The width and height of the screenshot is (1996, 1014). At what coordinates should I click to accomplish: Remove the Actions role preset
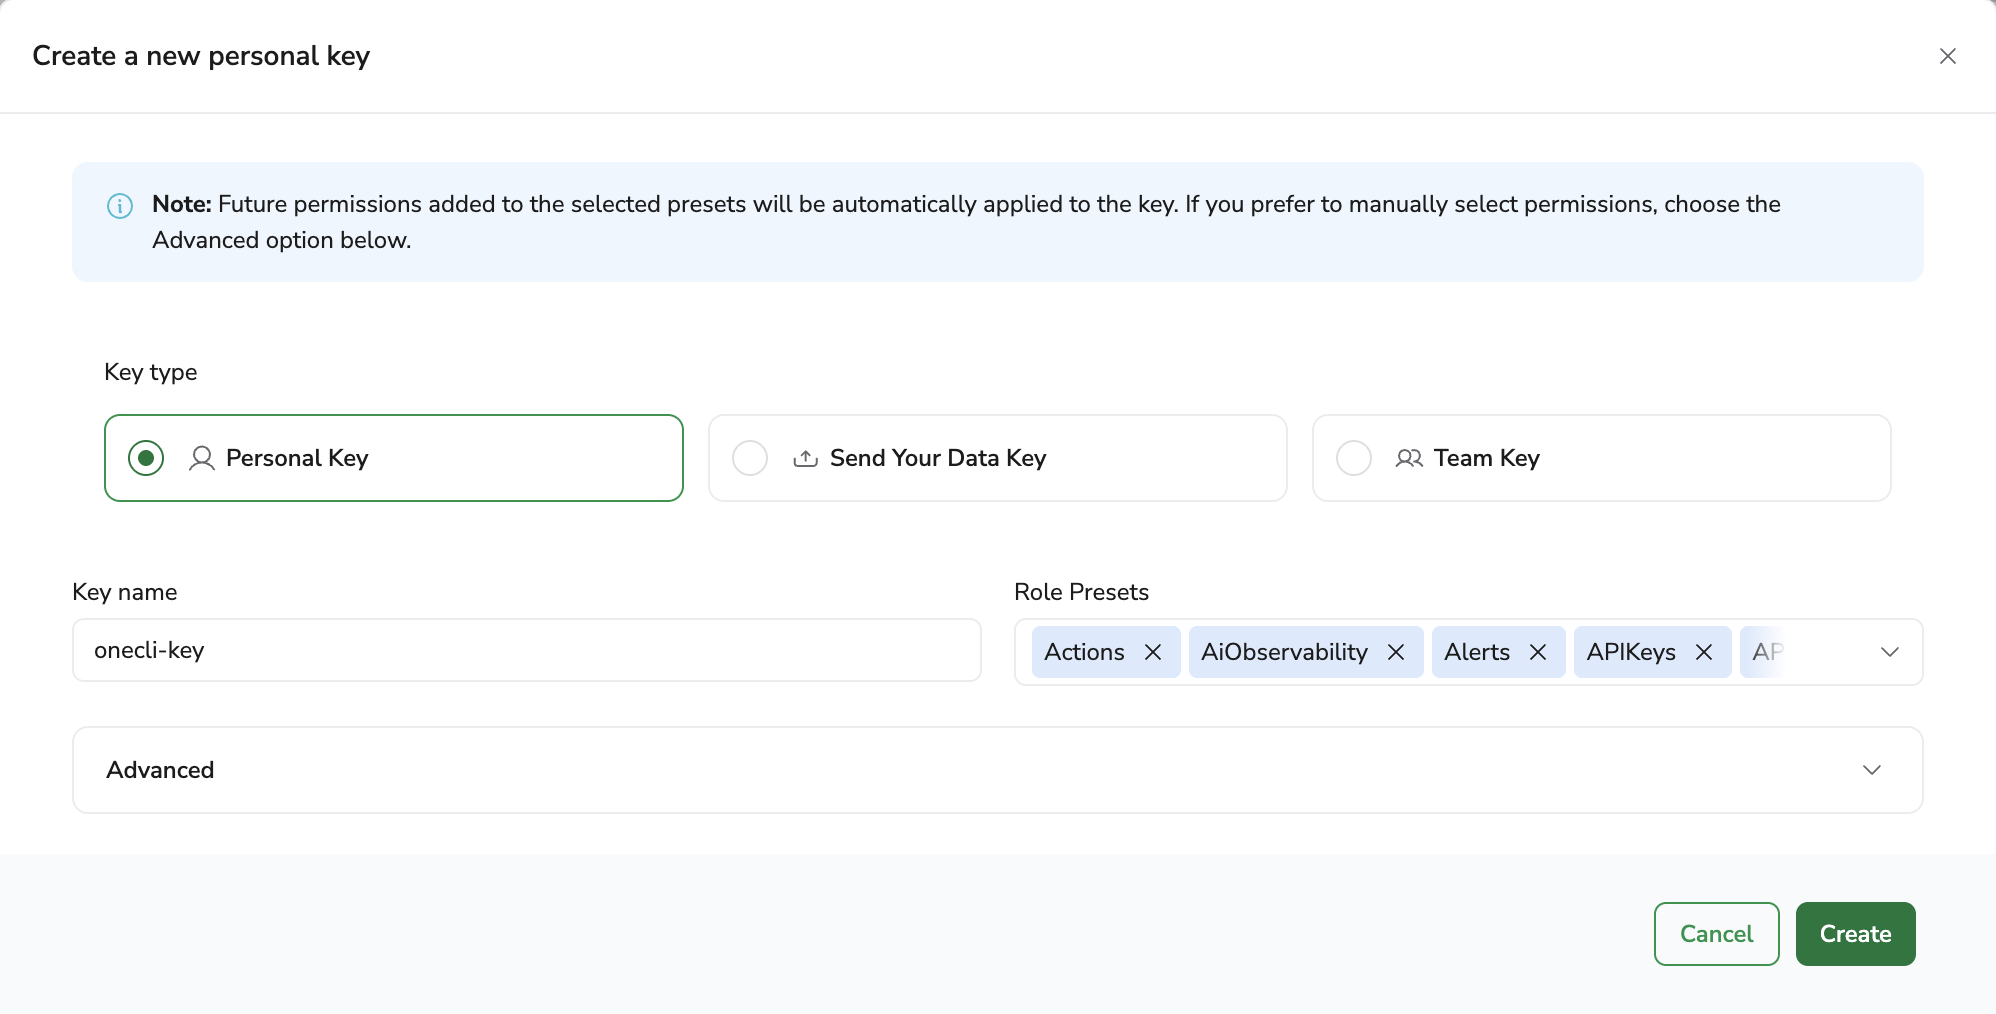[1153, 652]
